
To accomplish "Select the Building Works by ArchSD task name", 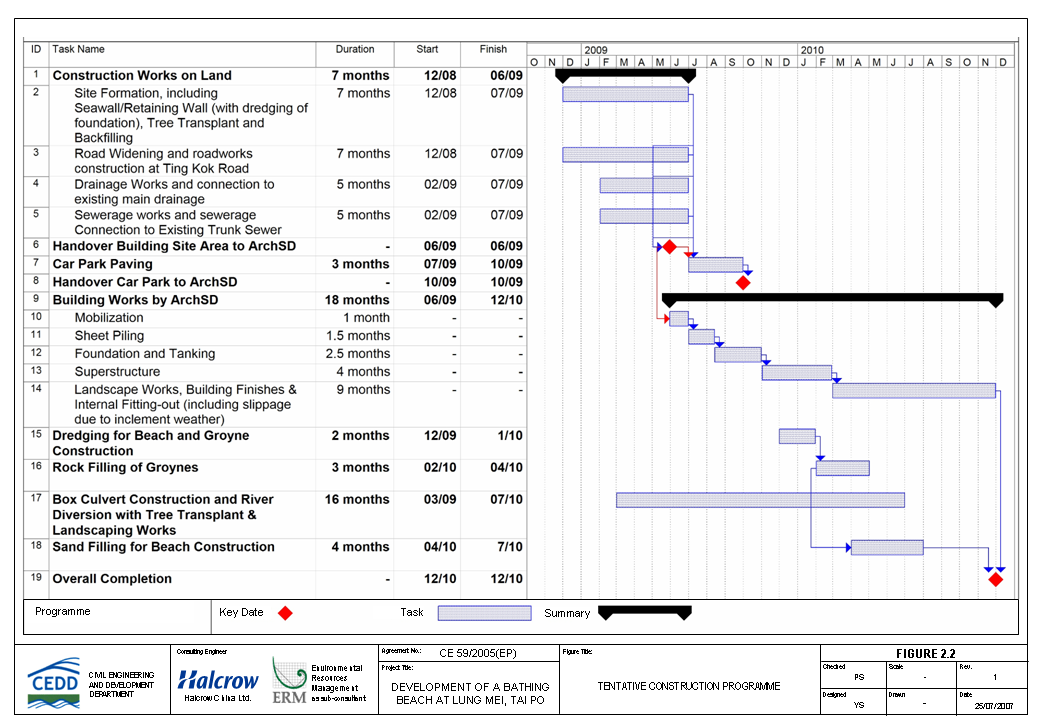I will [135, 300].
